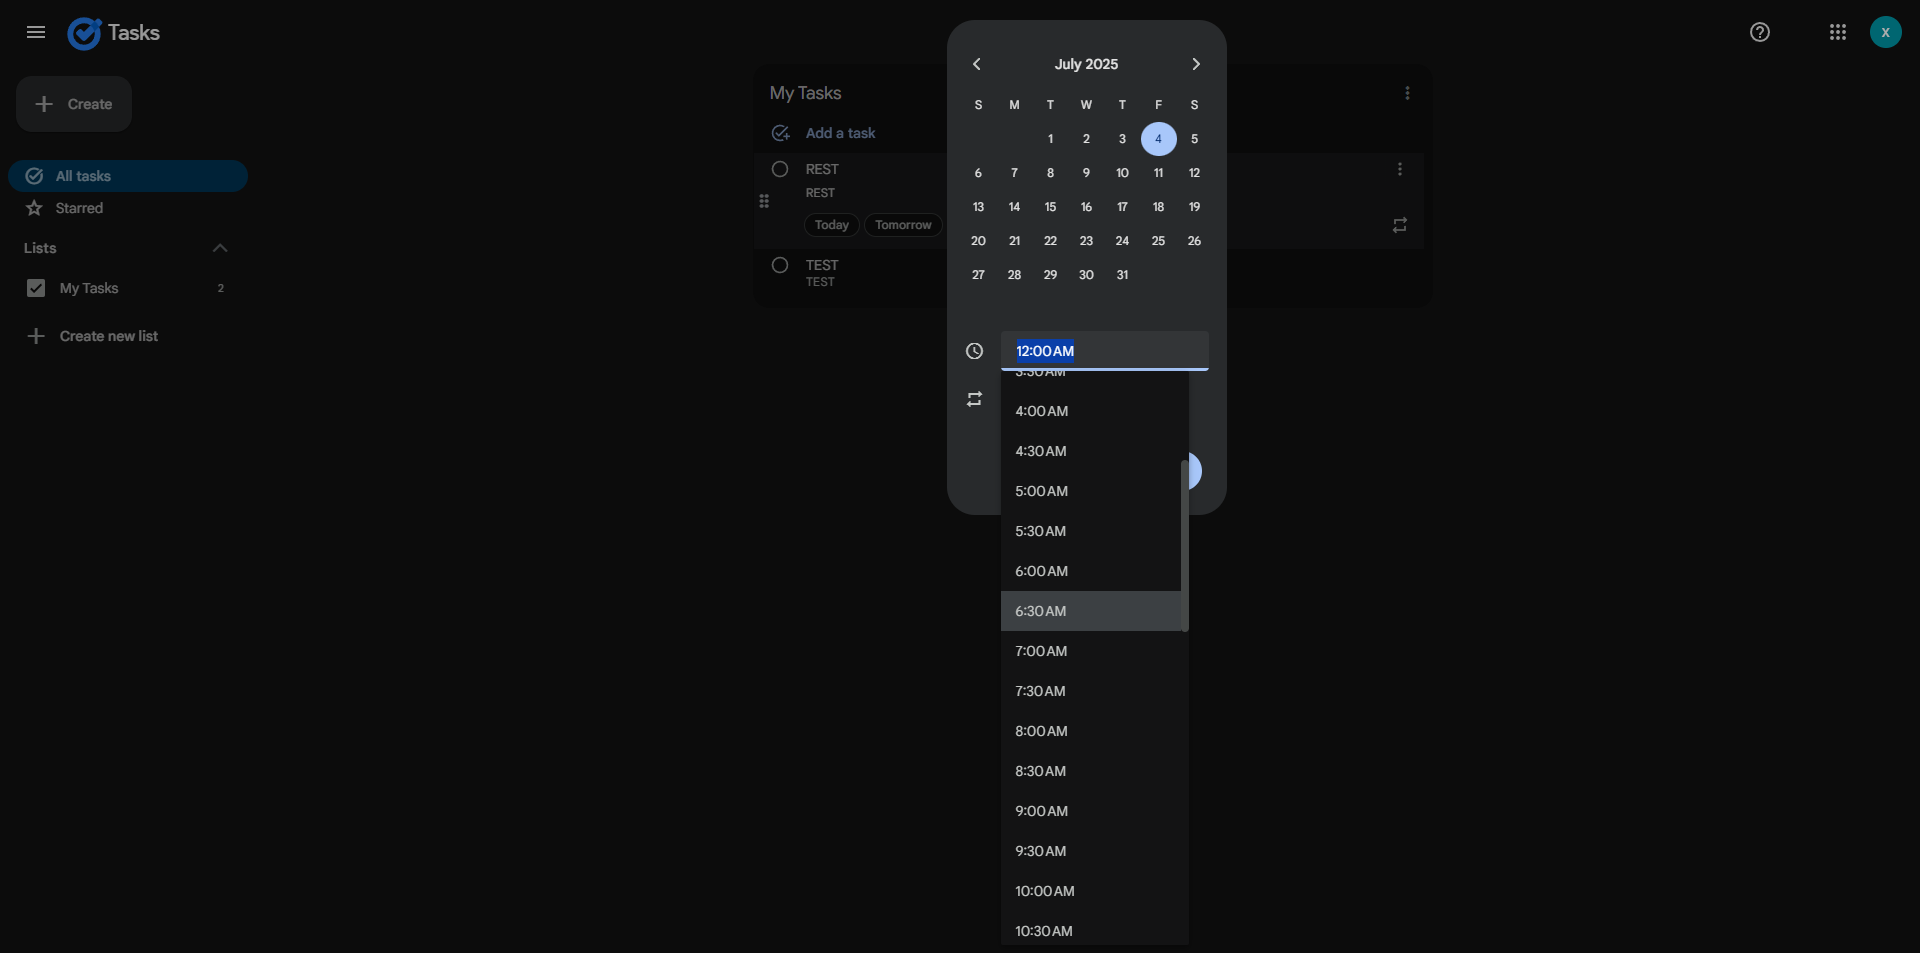Open REST task options menu
This screenshot has height=953, width=1920.
(1400, 169)
